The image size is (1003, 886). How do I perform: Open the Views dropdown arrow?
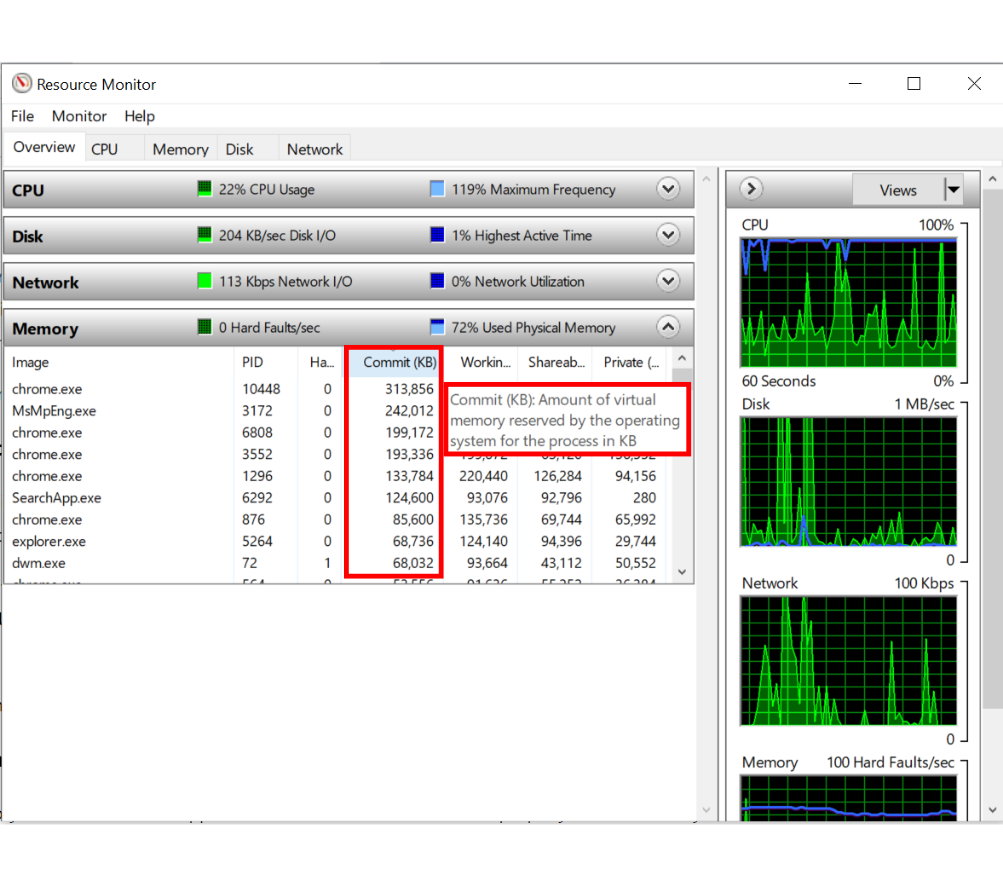coord(953,190)
